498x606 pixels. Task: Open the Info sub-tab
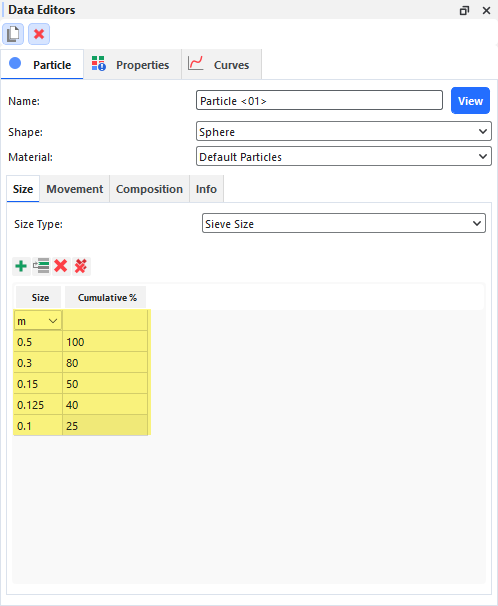[x=206, y=189]
